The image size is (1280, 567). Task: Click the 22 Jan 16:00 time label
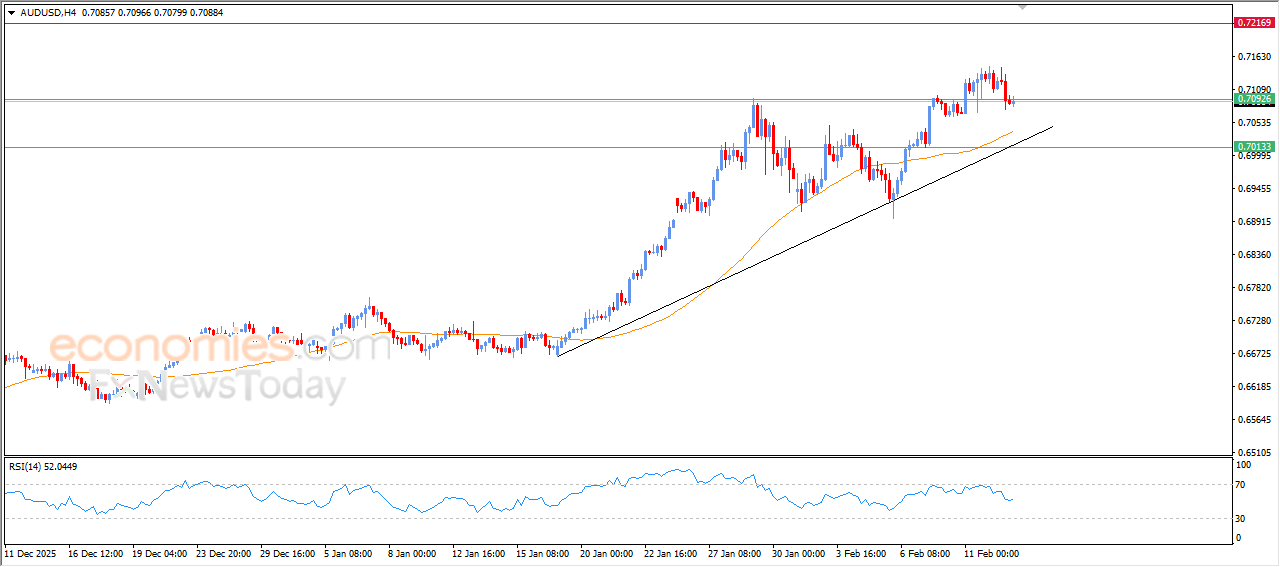pyautogui.click(x=671, y=553)
